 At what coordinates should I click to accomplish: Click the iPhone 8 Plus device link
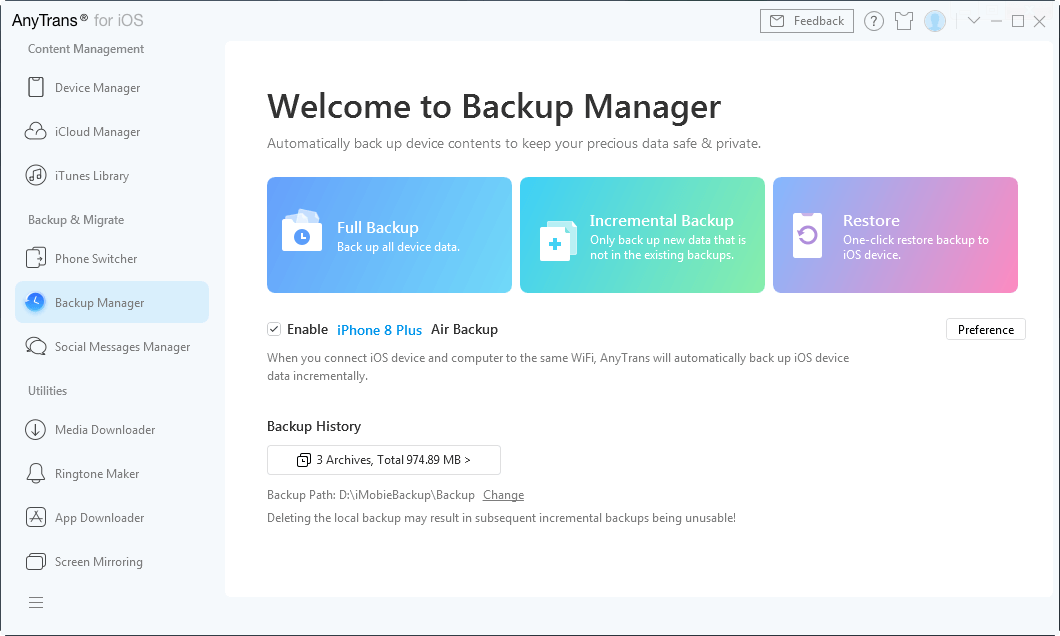[x=379, y=330]
